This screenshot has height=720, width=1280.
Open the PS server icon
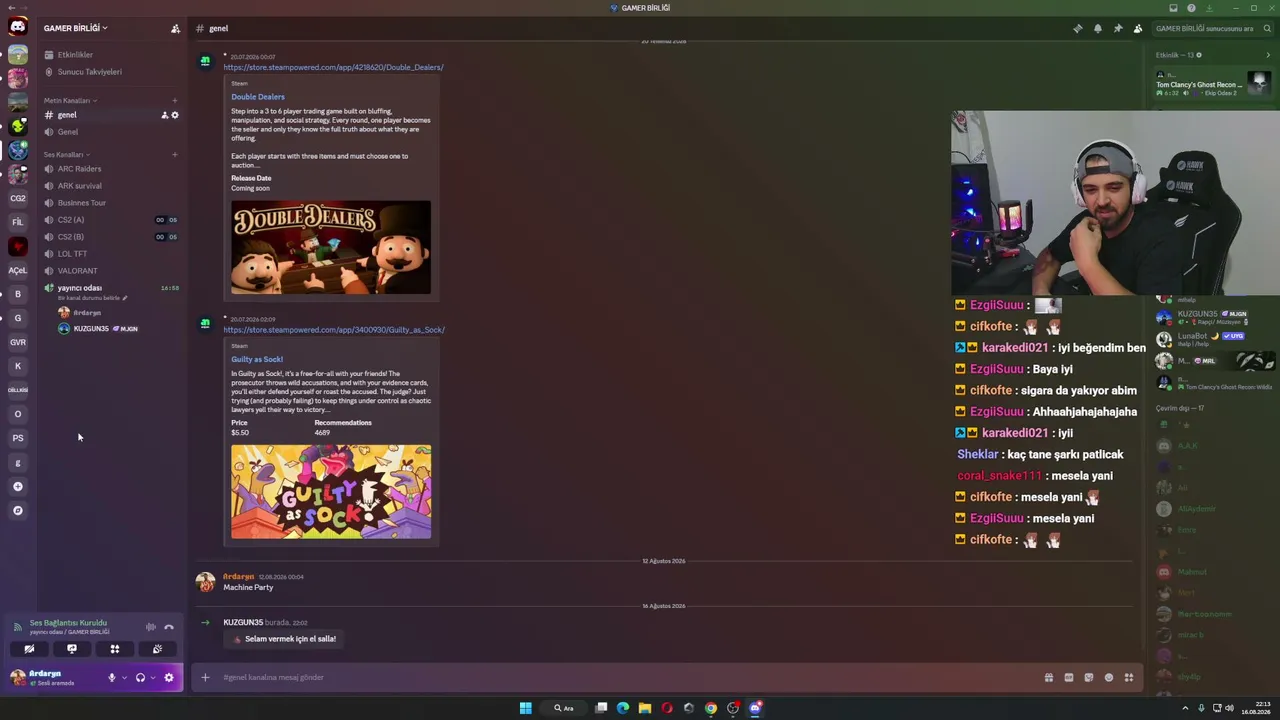coord(17,438)
